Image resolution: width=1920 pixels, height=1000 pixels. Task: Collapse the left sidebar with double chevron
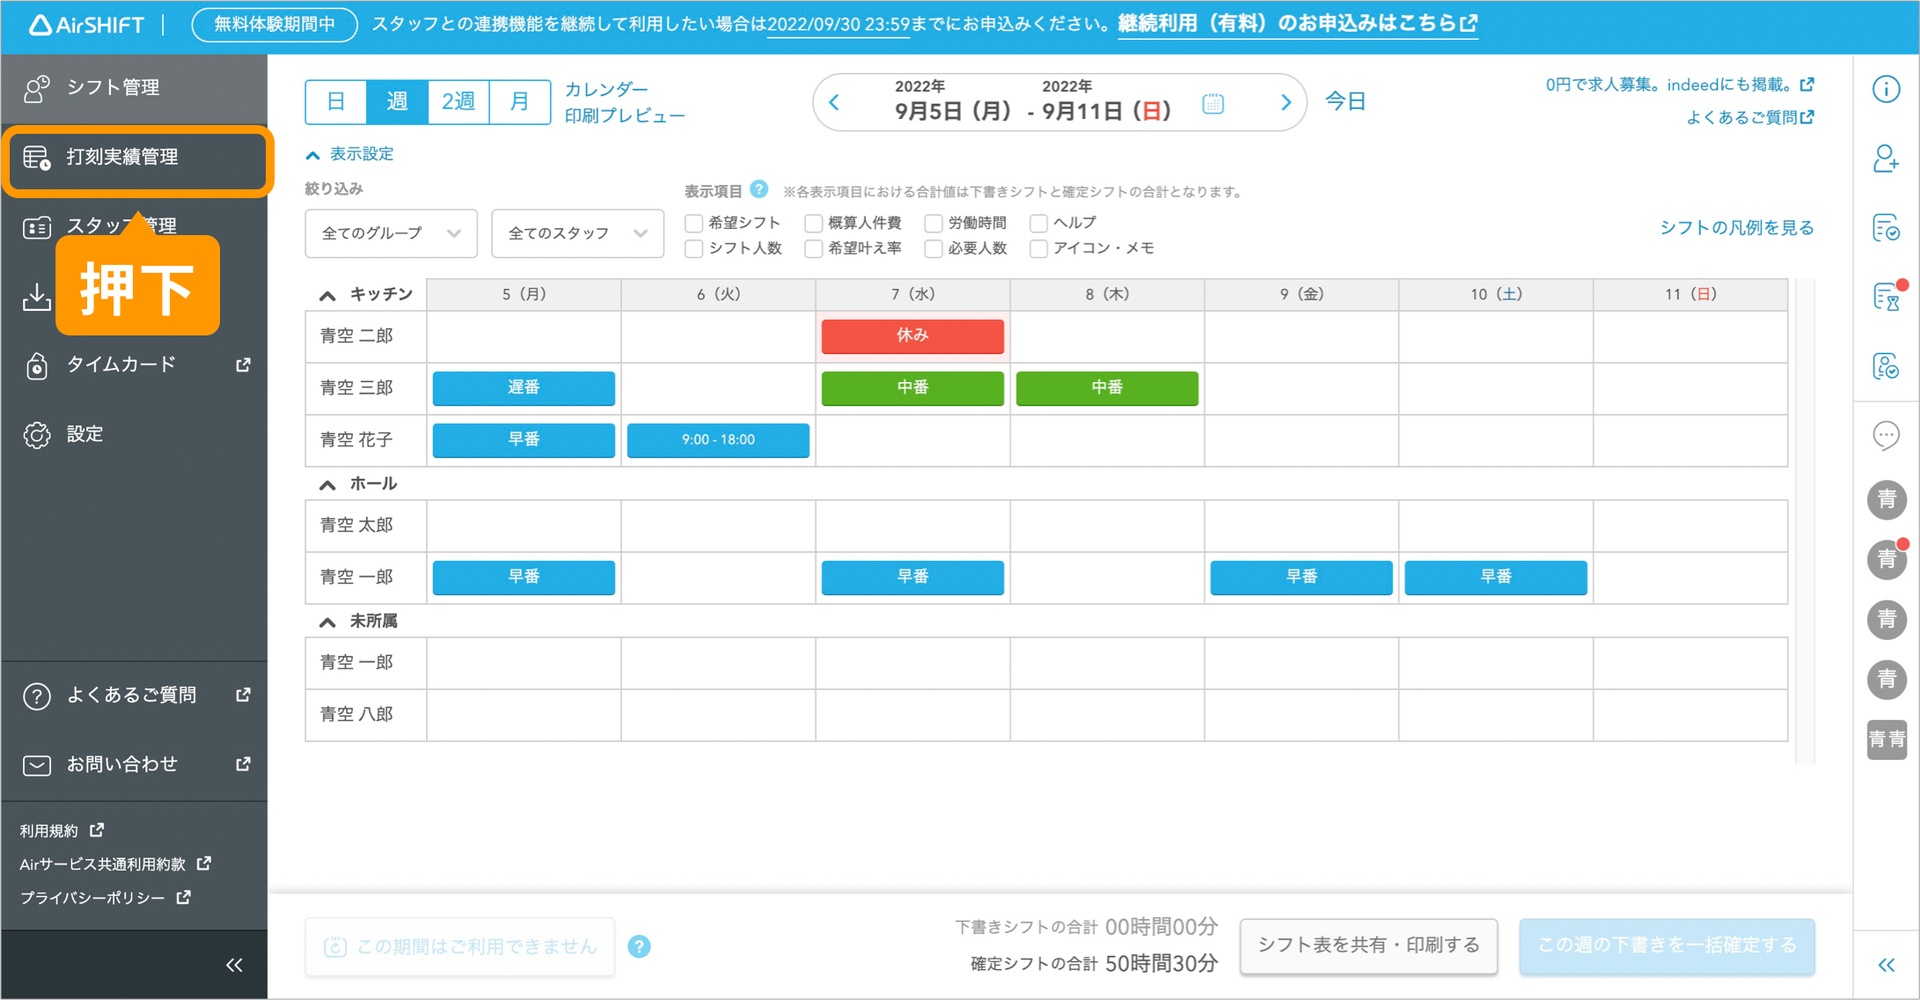point(234,965)
